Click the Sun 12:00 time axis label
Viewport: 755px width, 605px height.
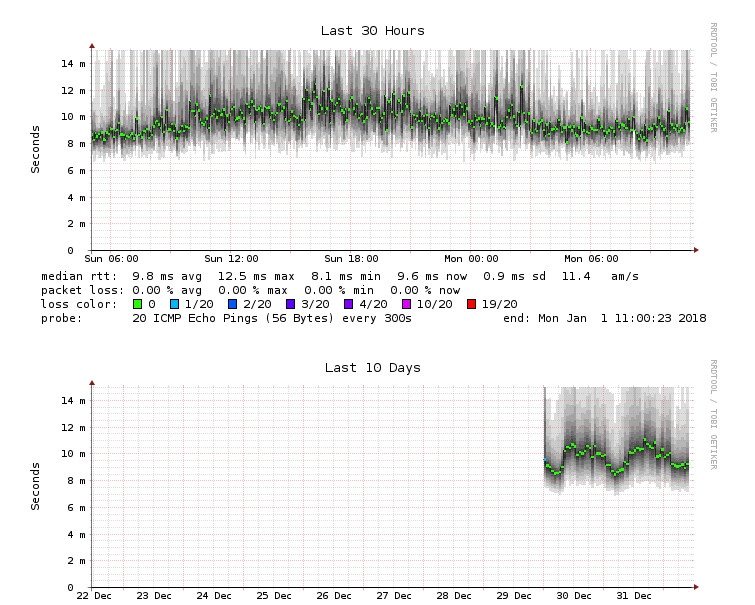pyautogui.click(x=231, y=259)
